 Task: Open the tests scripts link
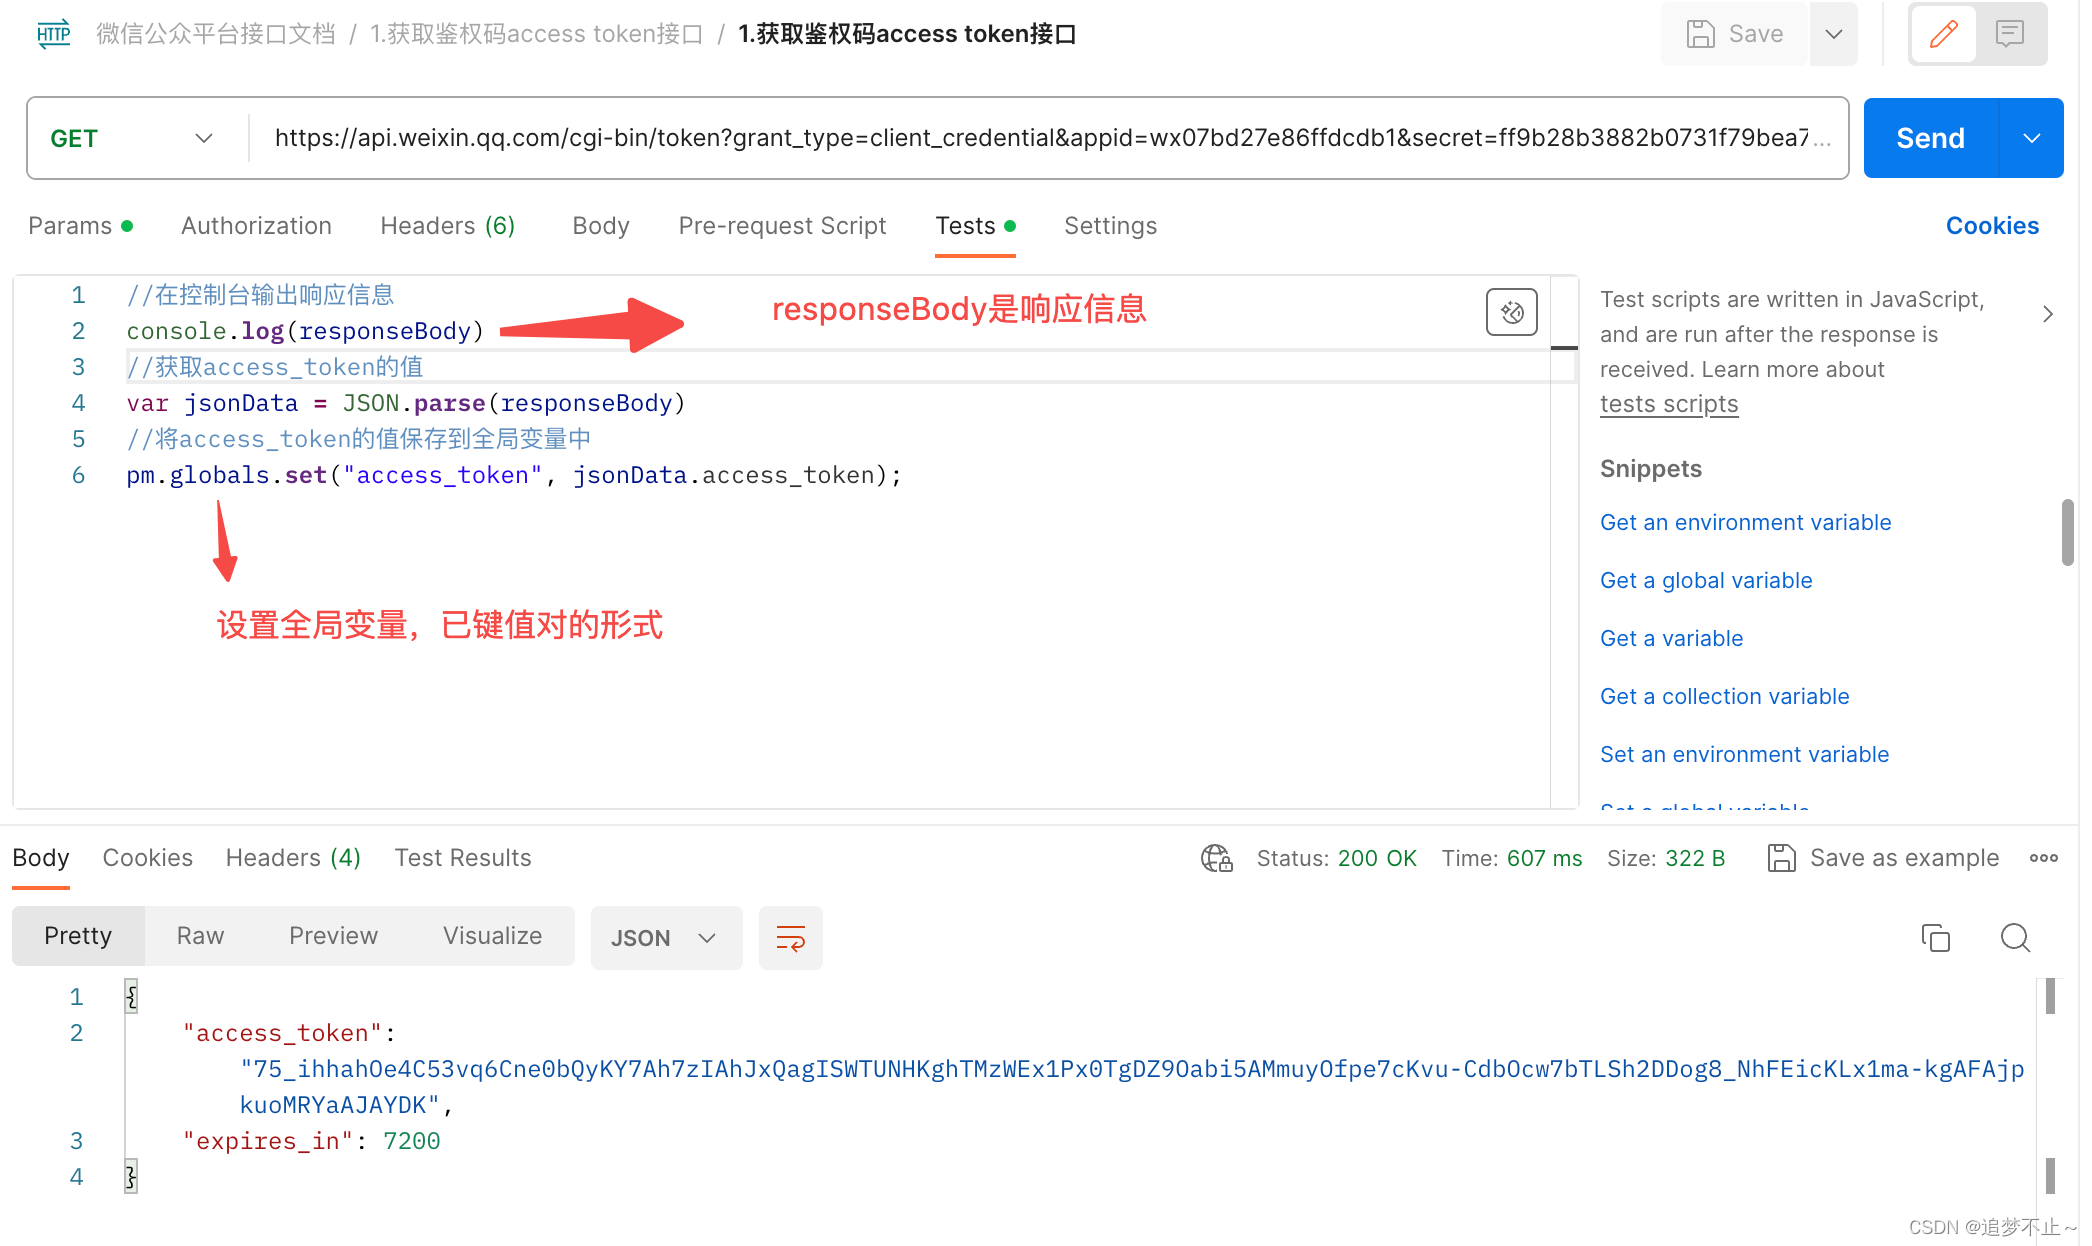(x=1668, y=403)
